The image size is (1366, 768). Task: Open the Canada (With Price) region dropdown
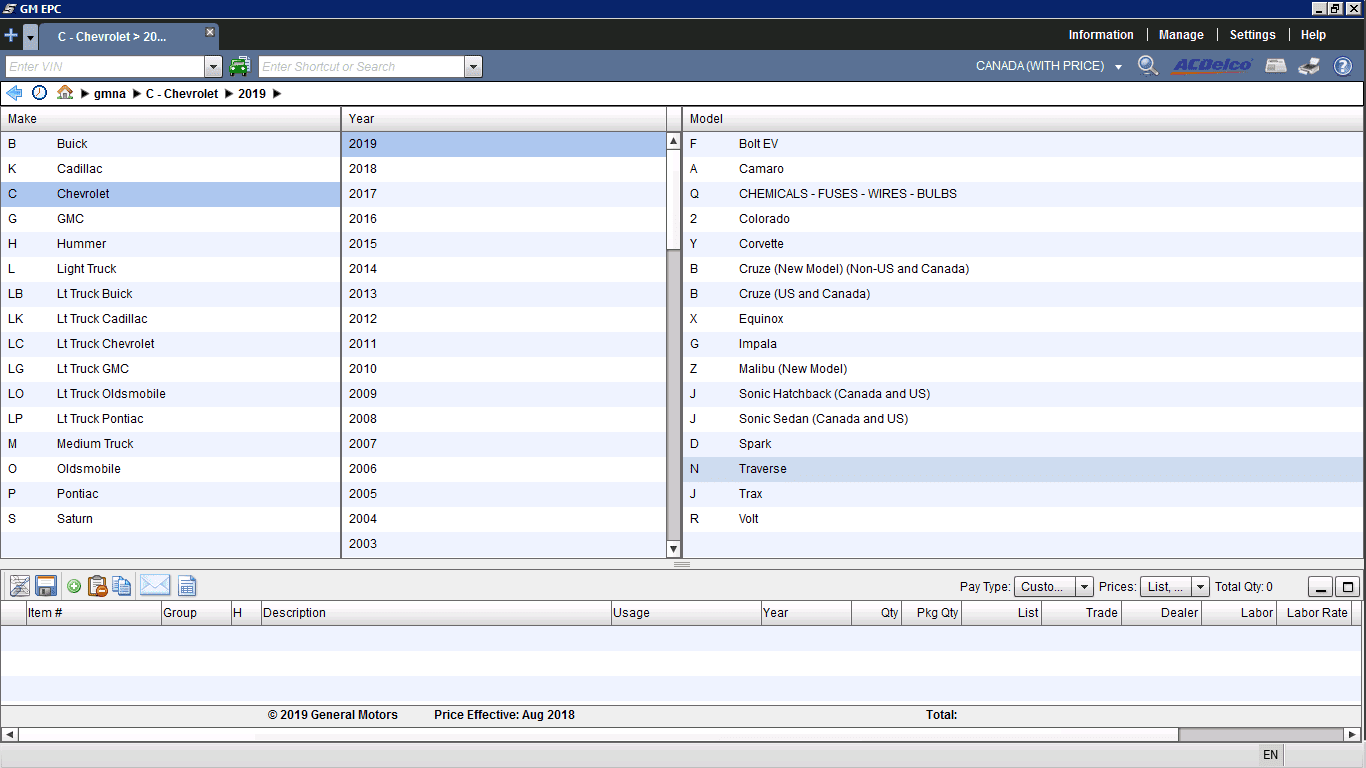pos(1049,66)
